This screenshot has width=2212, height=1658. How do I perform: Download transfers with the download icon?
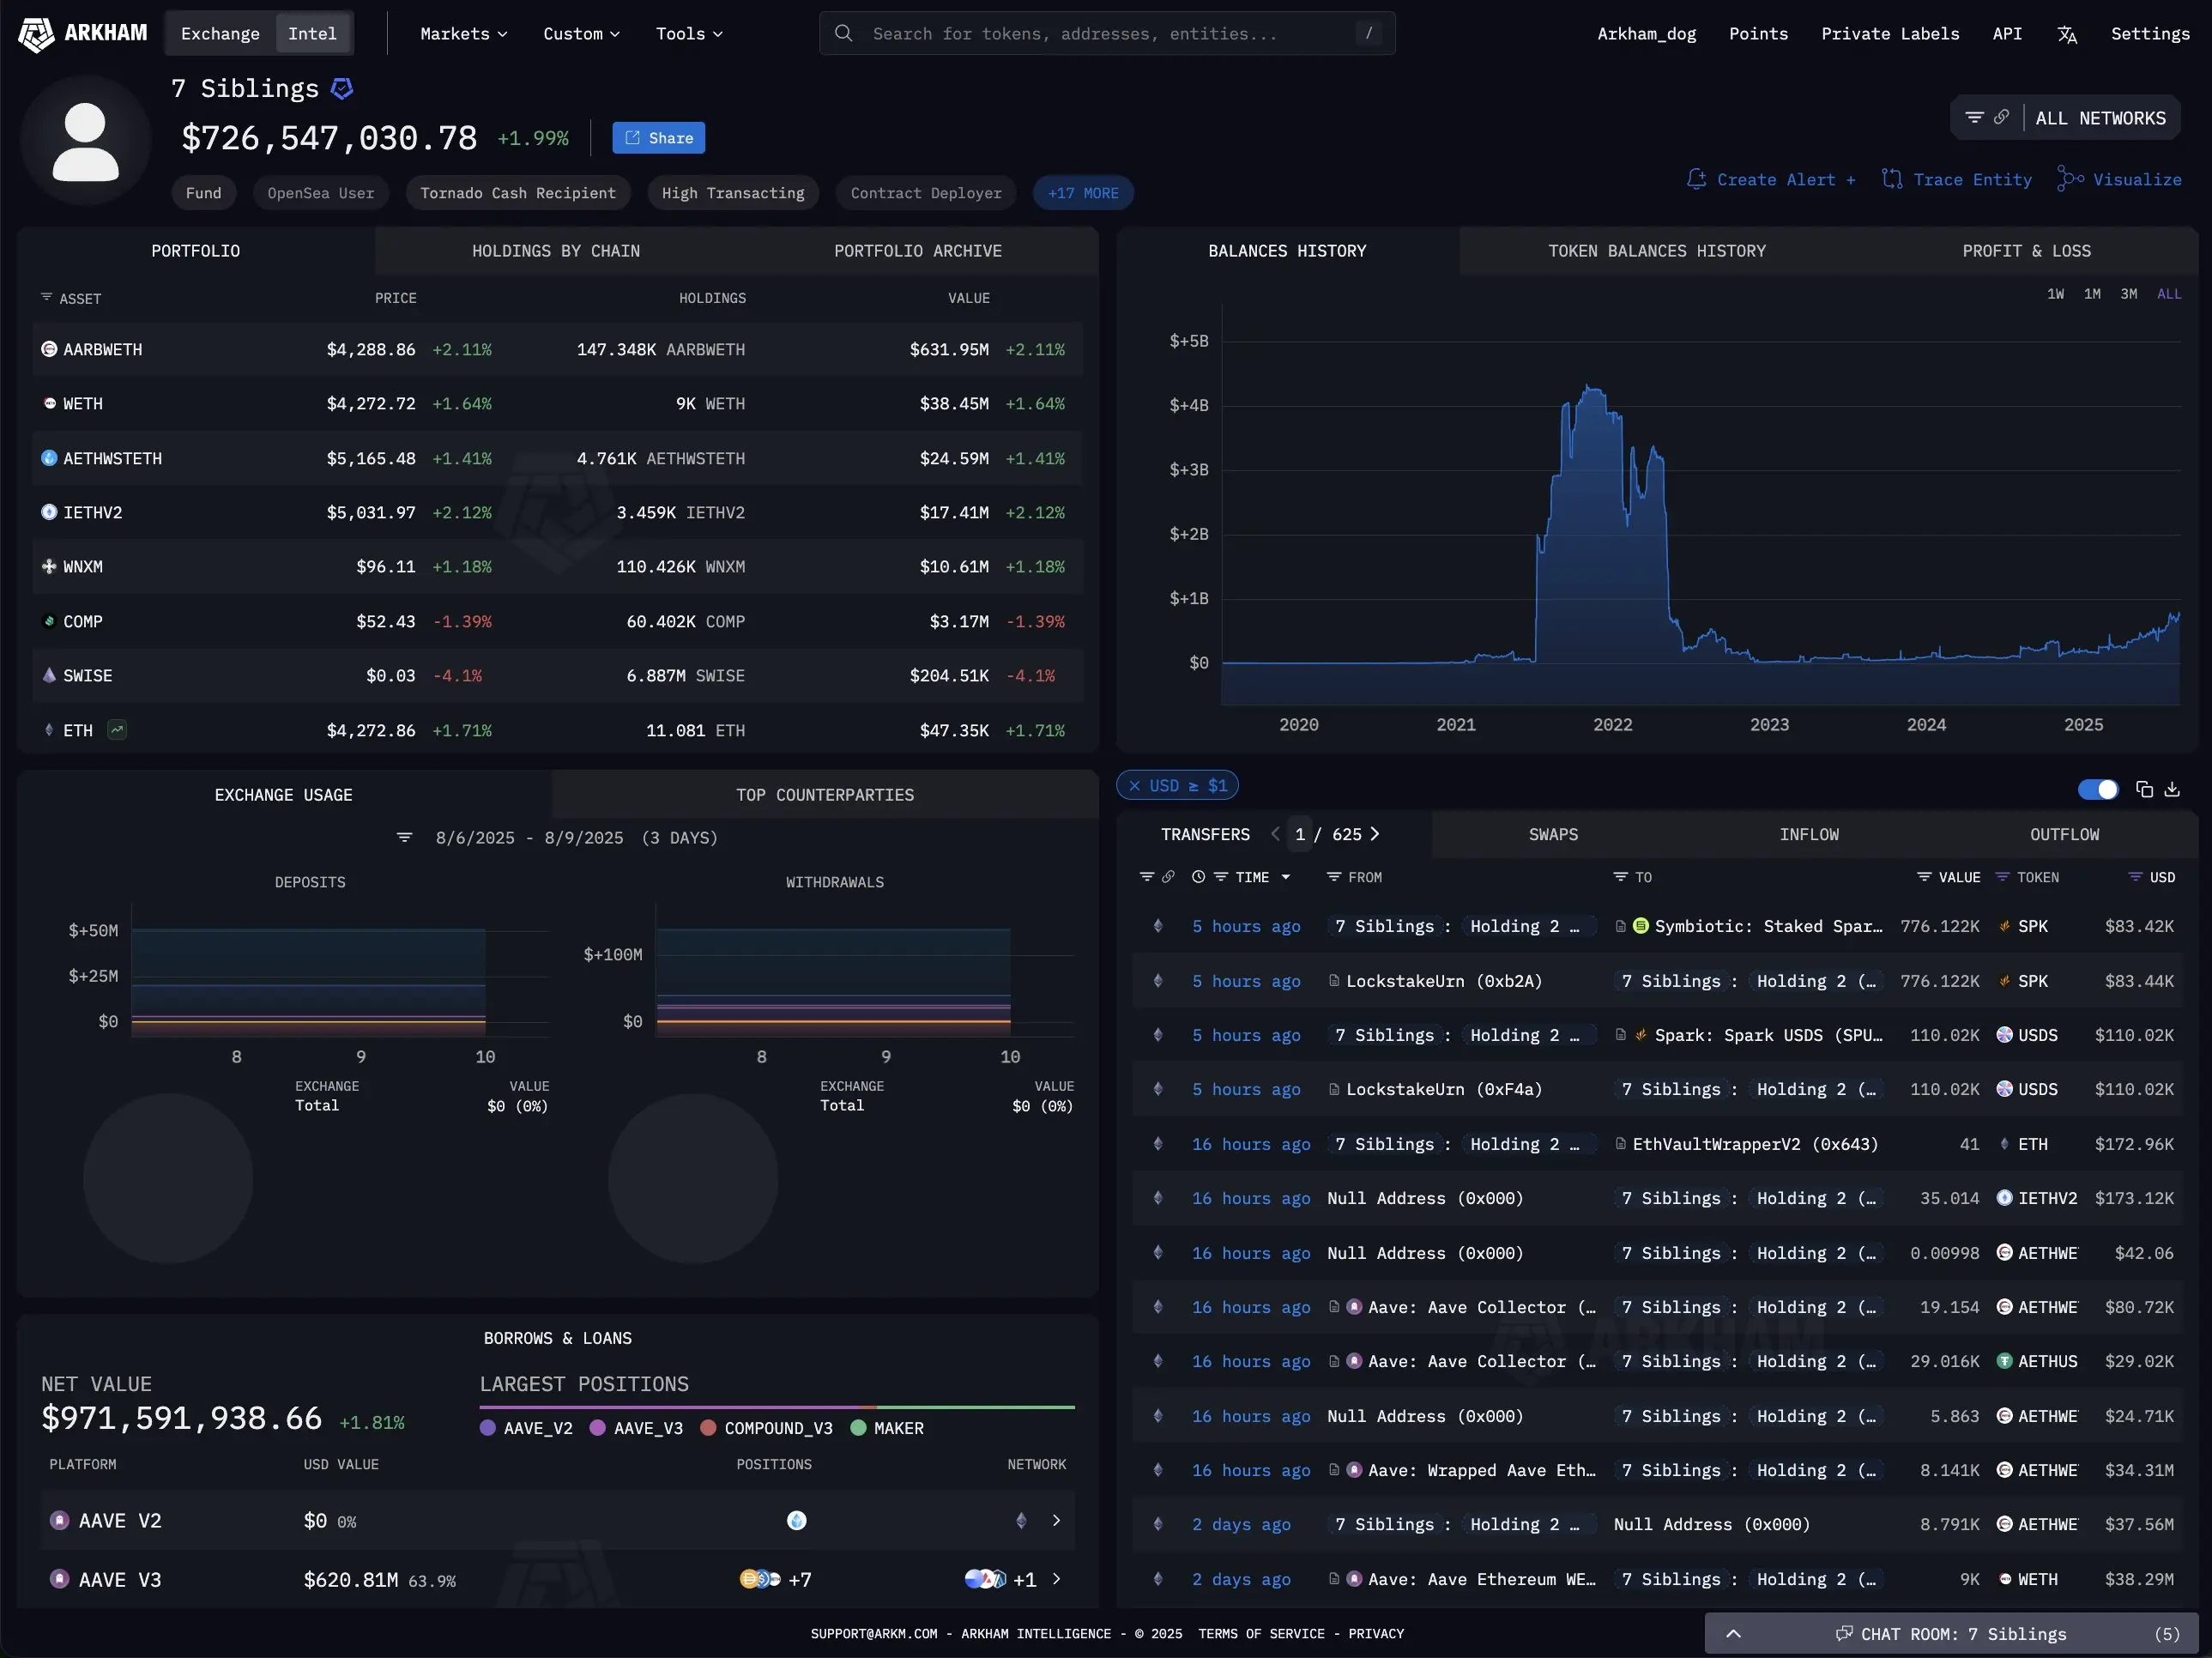(2172, 789)
